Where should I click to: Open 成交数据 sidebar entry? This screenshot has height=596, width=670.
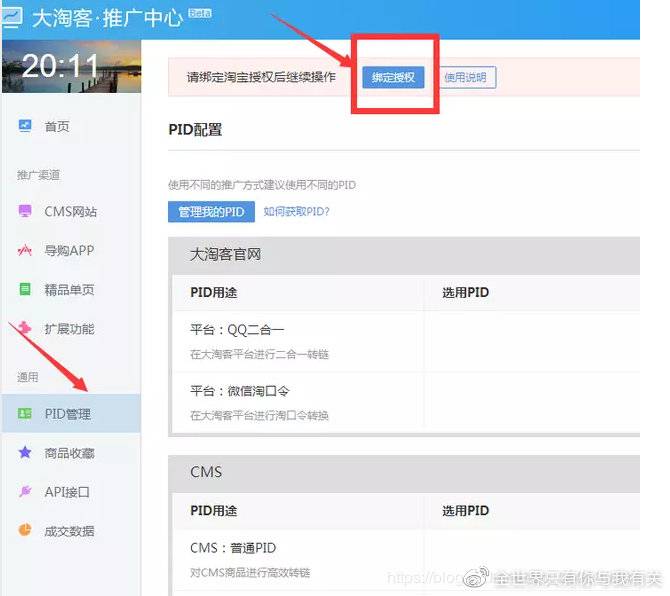69,531
